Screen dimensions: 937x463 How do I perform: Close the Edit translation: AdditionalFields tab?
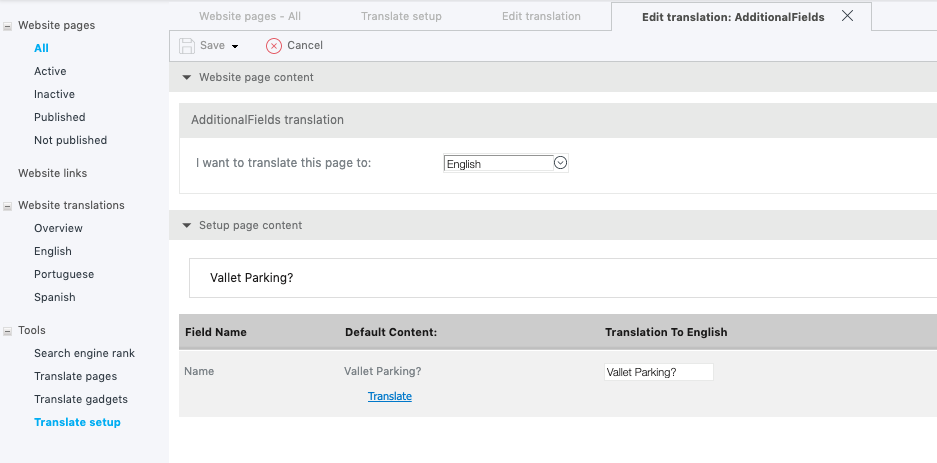coord(847,16)
